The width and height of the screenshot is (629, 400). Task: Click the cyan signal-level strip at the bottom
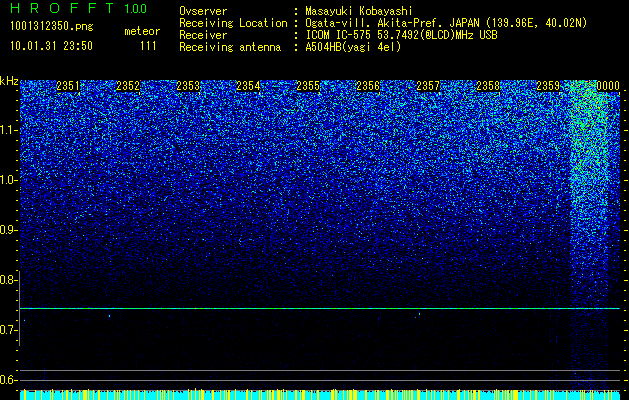(x=320, y=395)
